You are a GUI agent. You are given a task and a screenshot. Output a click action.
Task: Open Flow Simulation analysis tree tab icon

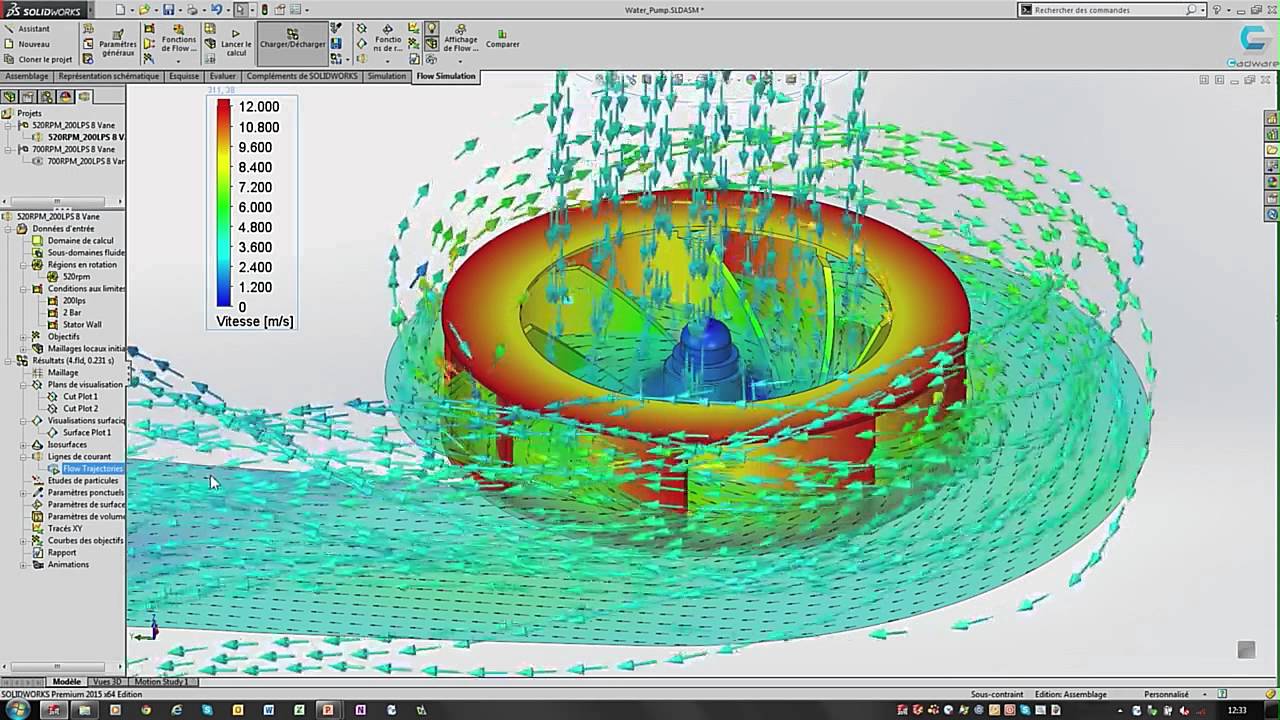(85, 97)
